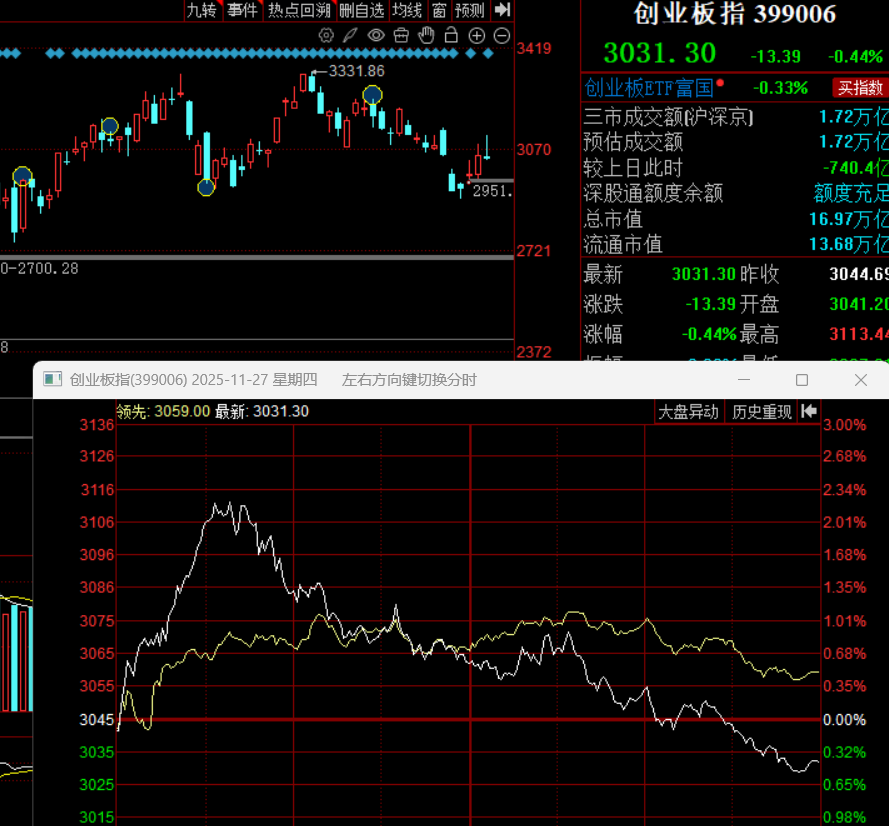The image size is (889, 826).
Task: Open the chart settings gear icon
Action: pos(326,35)
